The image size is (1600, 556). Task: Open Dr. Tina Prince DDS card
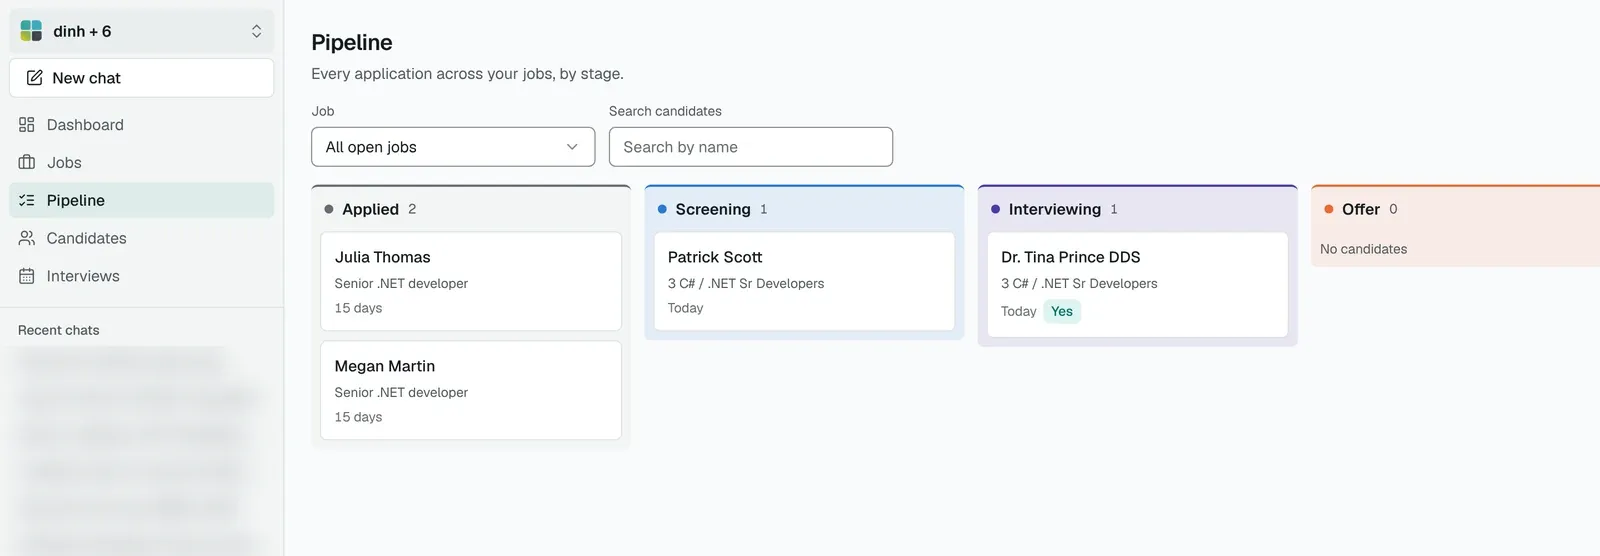[x=1138, y=285]
